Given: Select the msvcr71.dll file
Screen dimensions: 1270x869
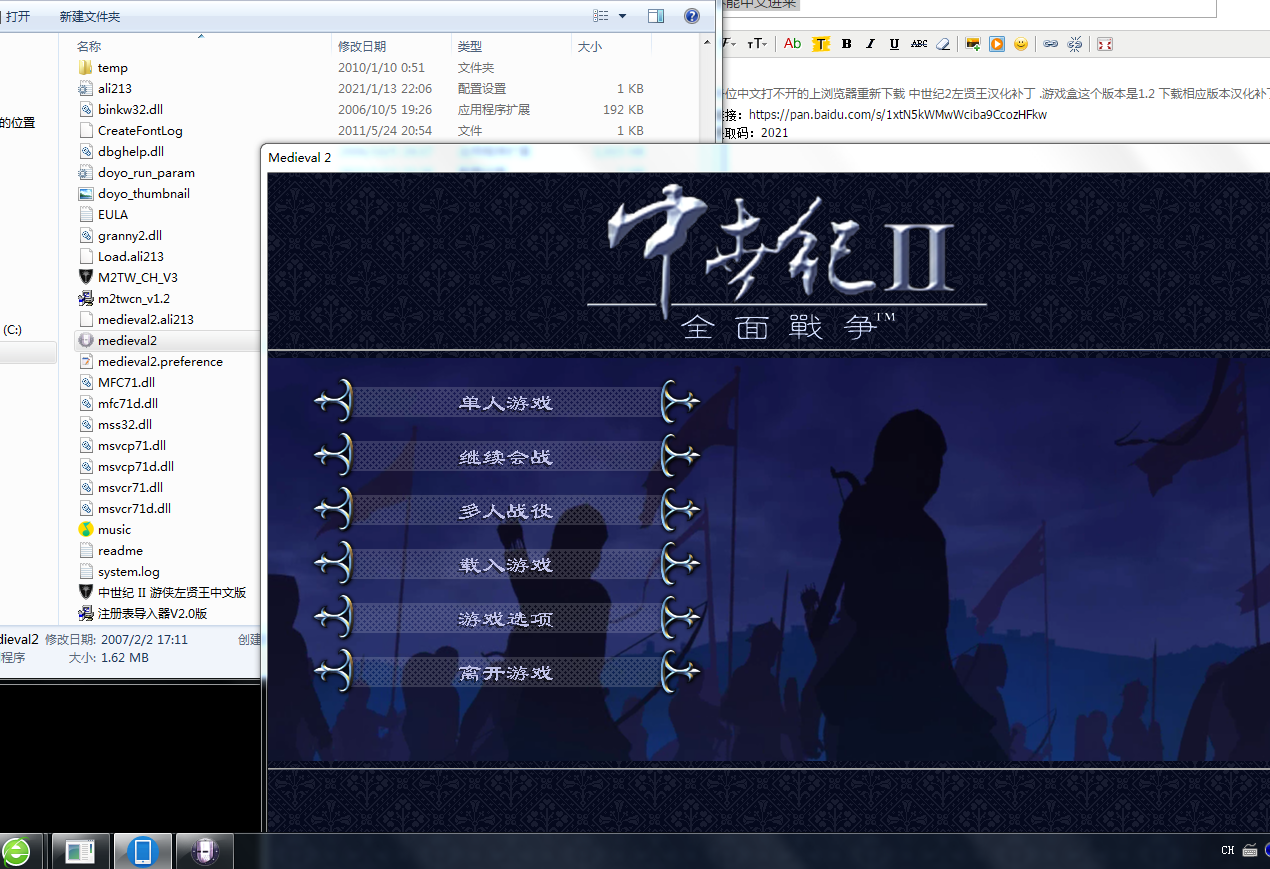Looking at the screenshot, I should pyautogui.click(x=121, y=487).
